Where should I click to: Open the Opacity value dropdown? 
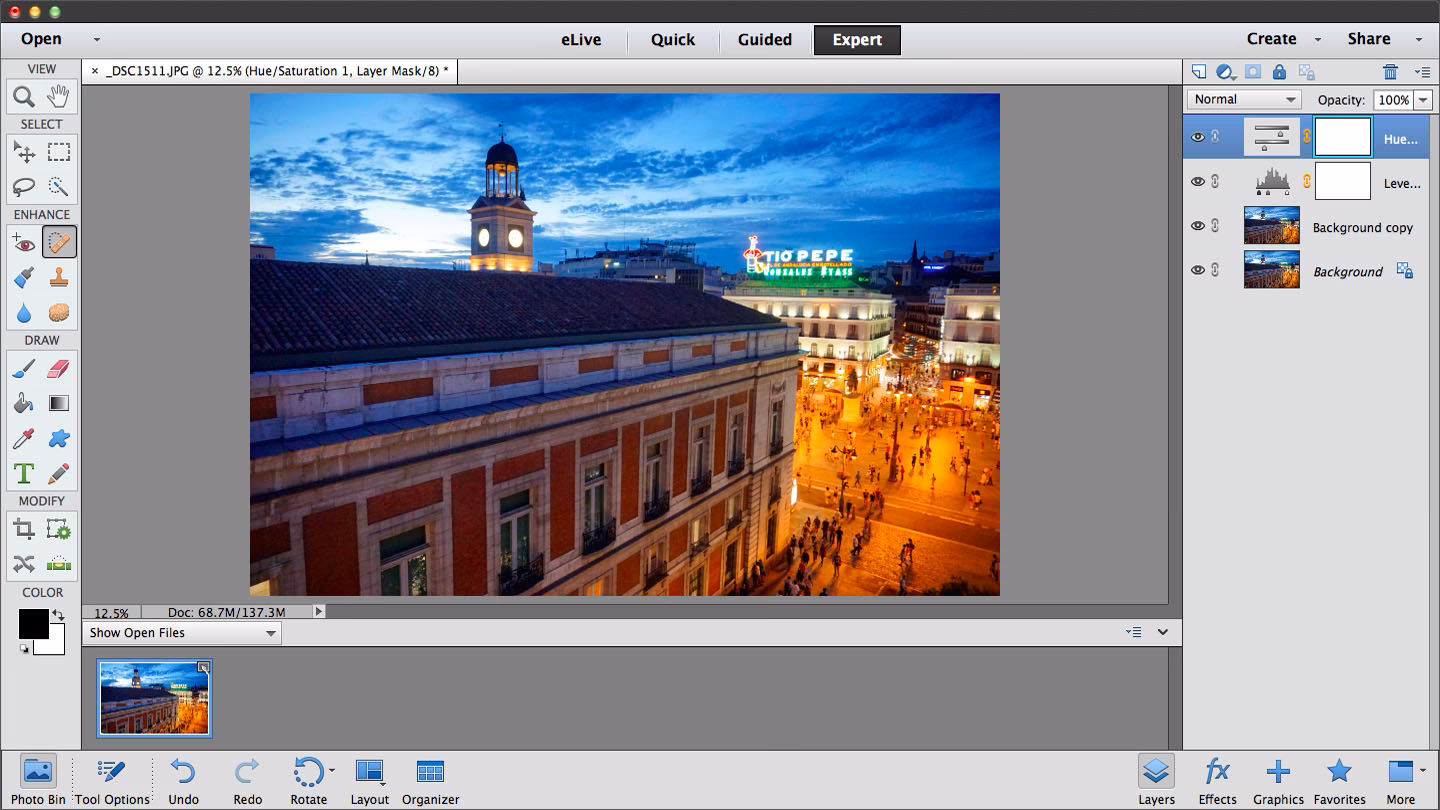click(1425, 99)
